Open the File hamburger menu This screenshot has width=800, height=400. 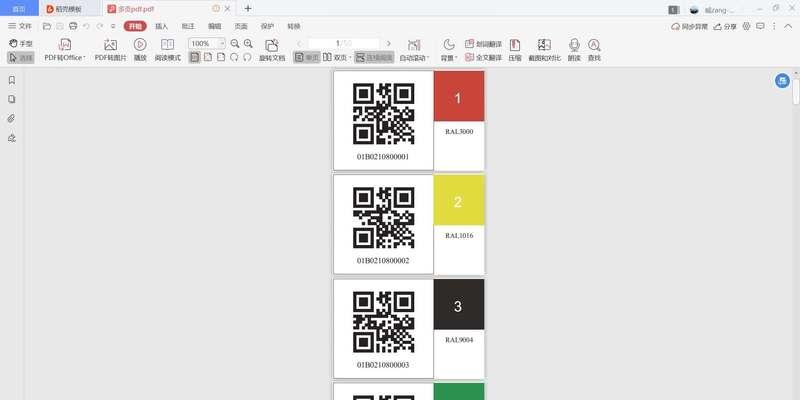20,26
